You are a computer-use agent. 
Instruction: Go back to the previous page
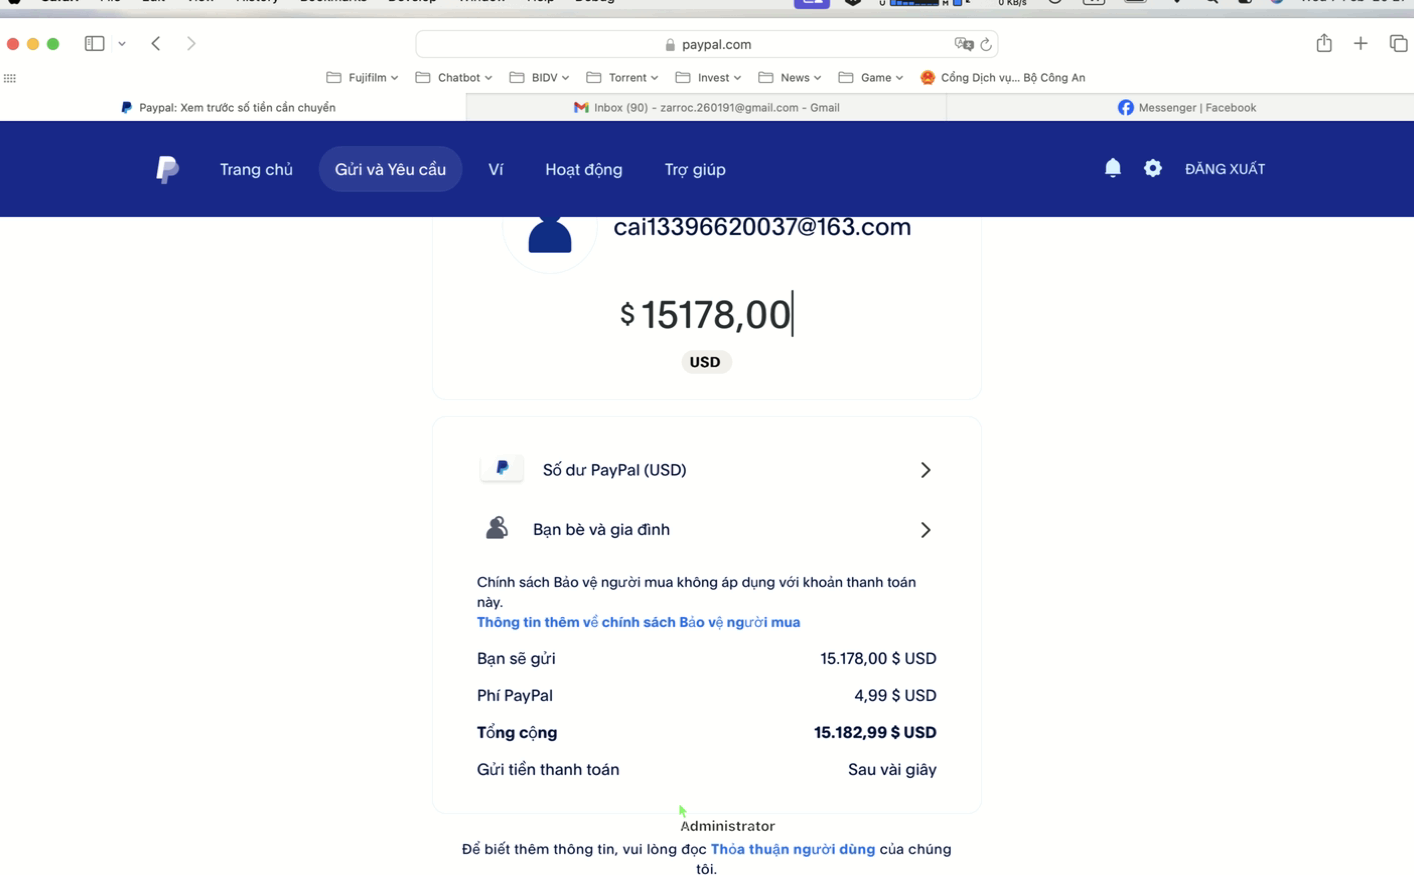[x=156, y=44]
